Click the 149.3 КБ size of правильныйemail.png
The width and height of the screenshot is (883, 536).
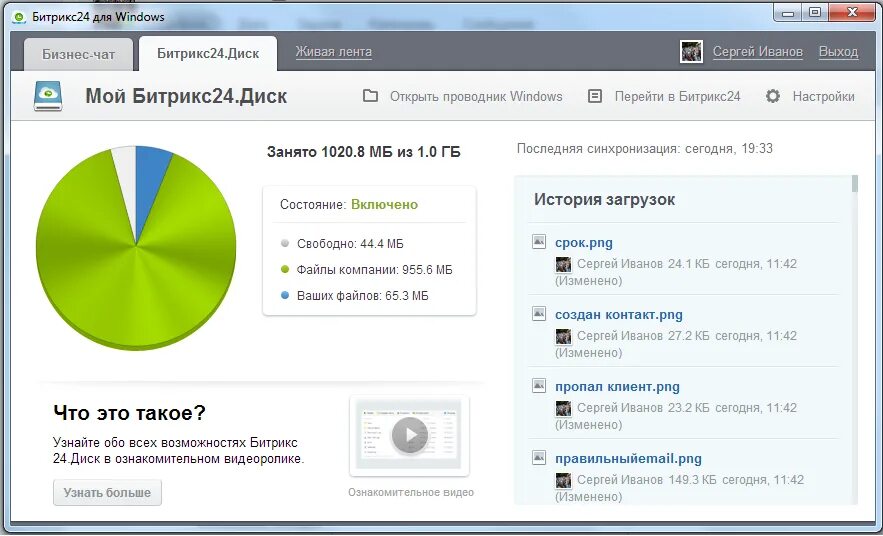click(x=692, y=480)
